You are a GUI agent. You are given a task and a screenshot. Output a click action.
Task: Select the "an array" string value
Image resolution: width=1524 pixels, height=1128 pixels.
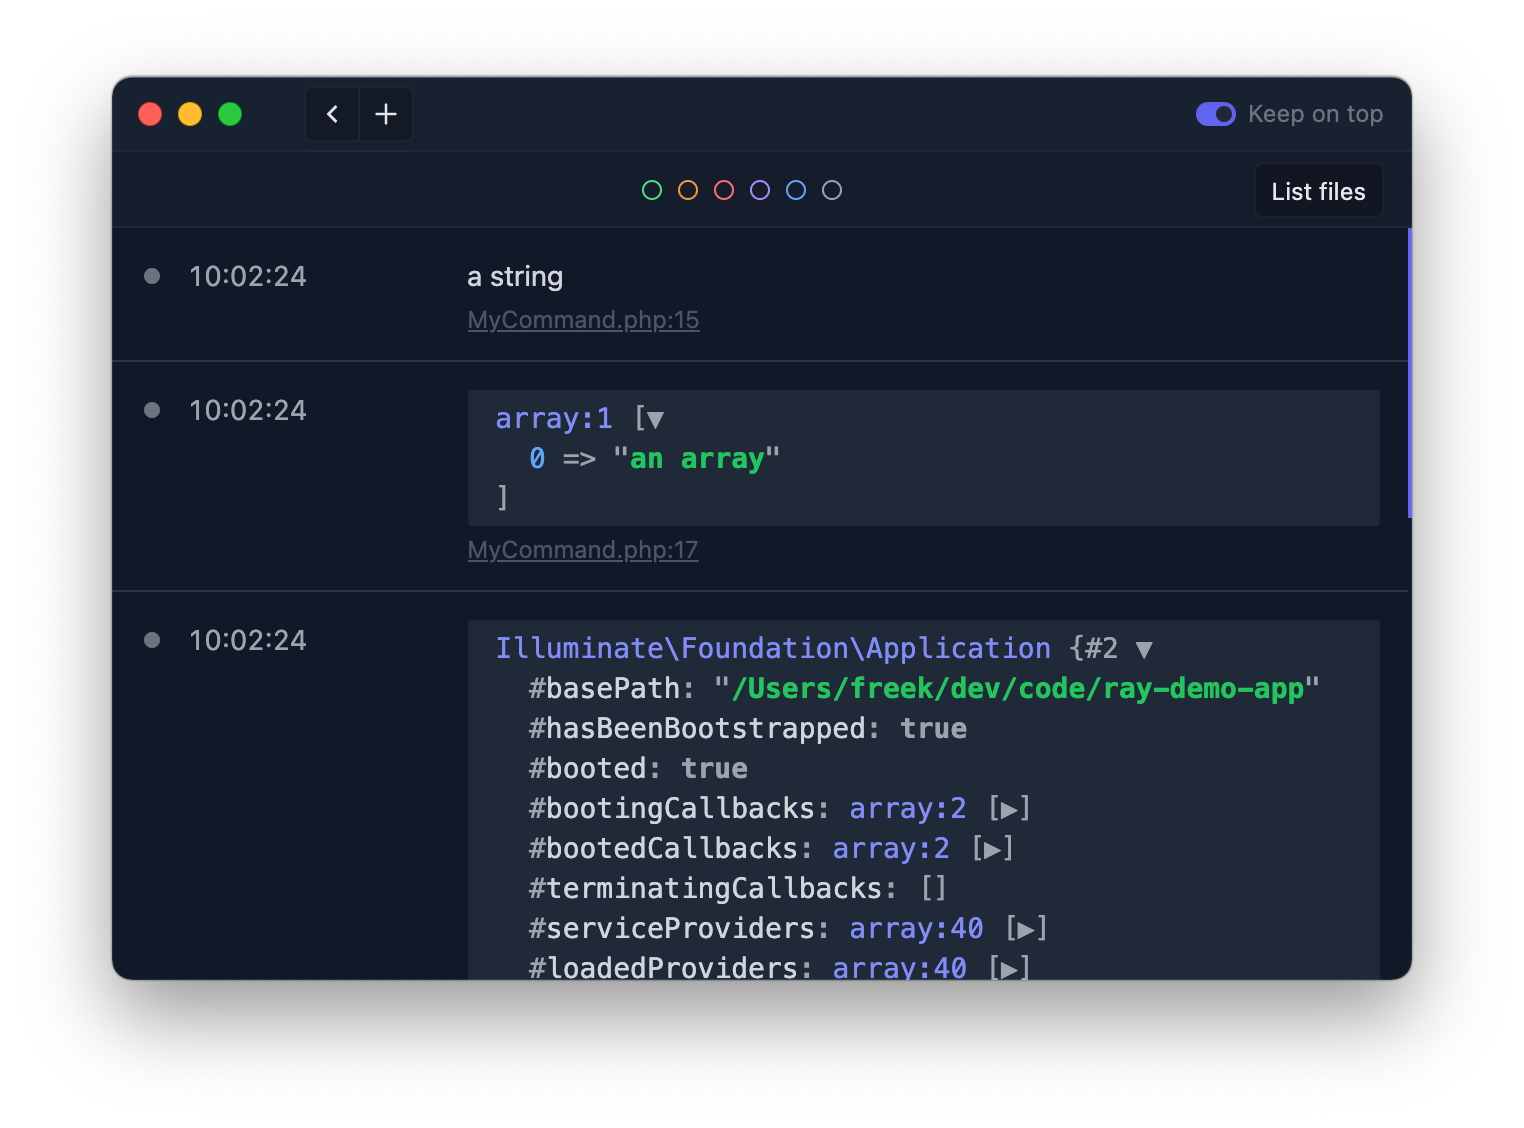[x=696, y=458]
